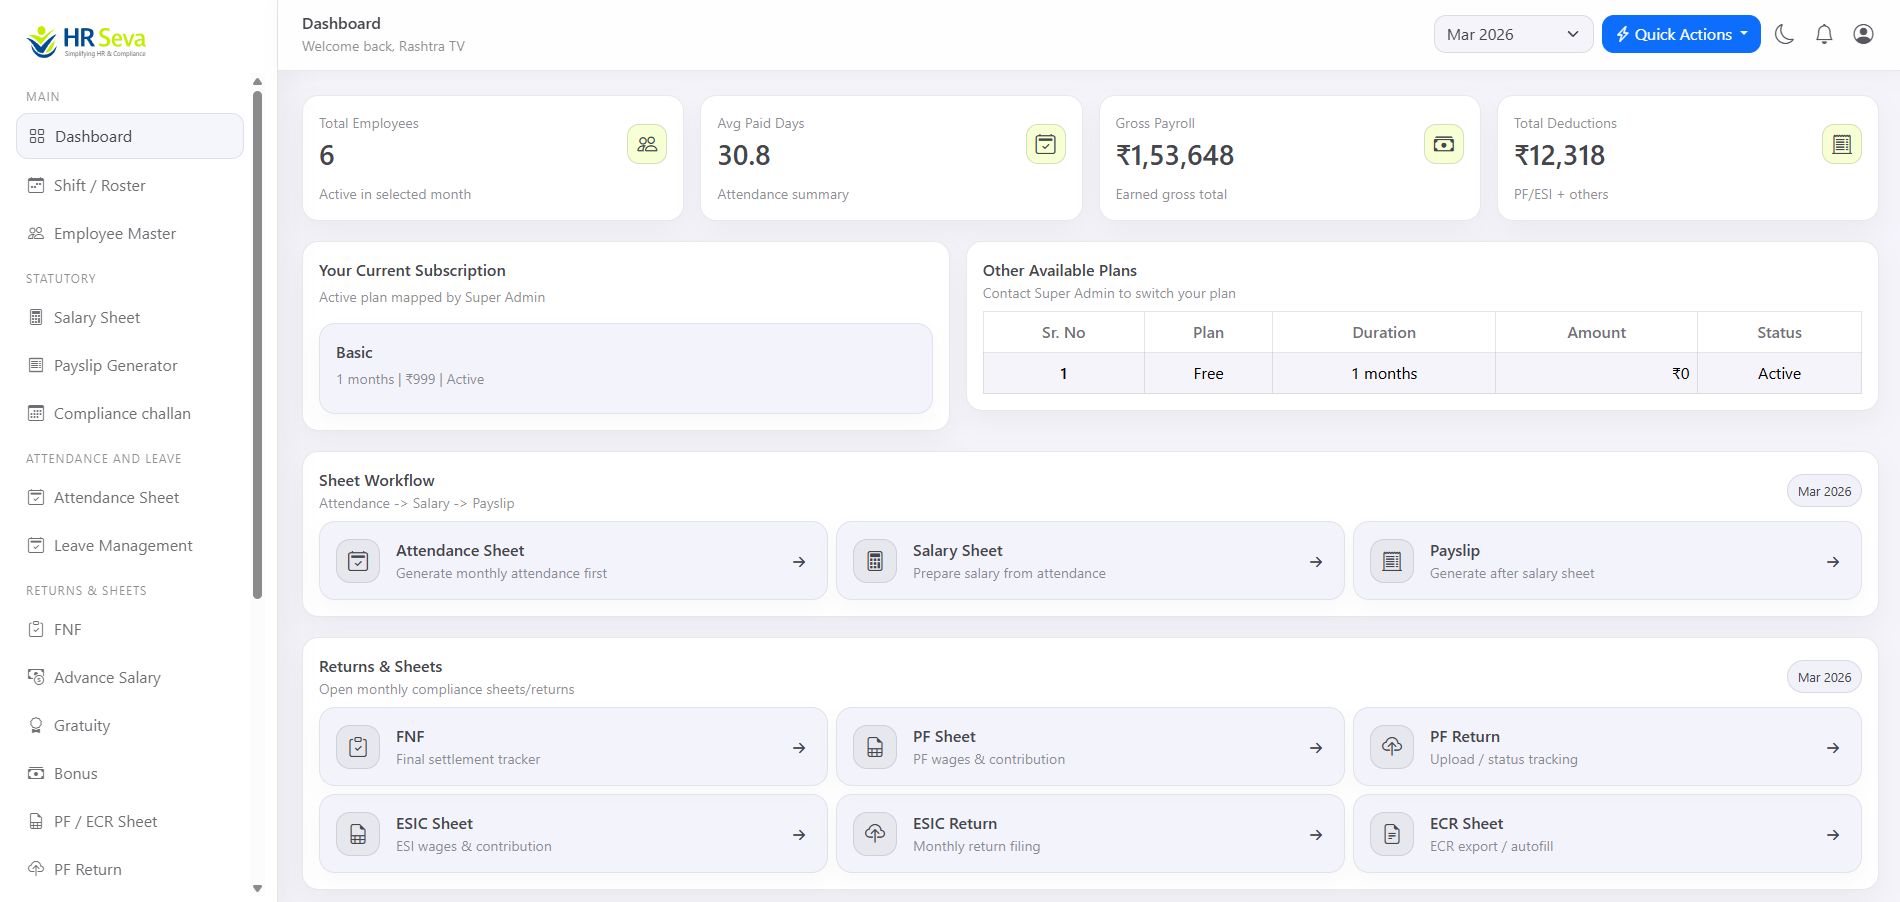Open the Advance Salary sidebar icon
The image size is (1900, 902).
click(x=36, y=677)
